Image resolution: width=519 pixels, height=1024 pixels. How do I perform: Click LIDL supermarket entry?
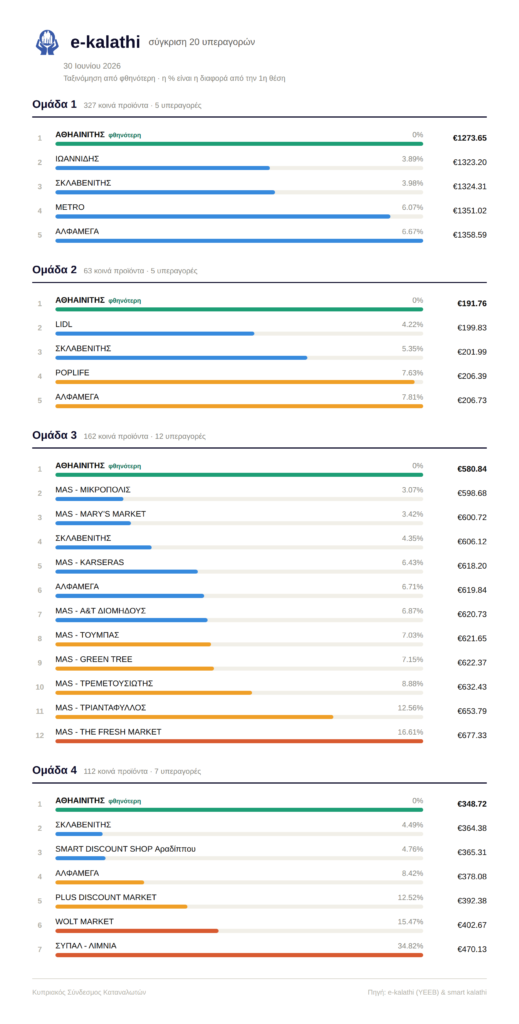pos(261,327)
